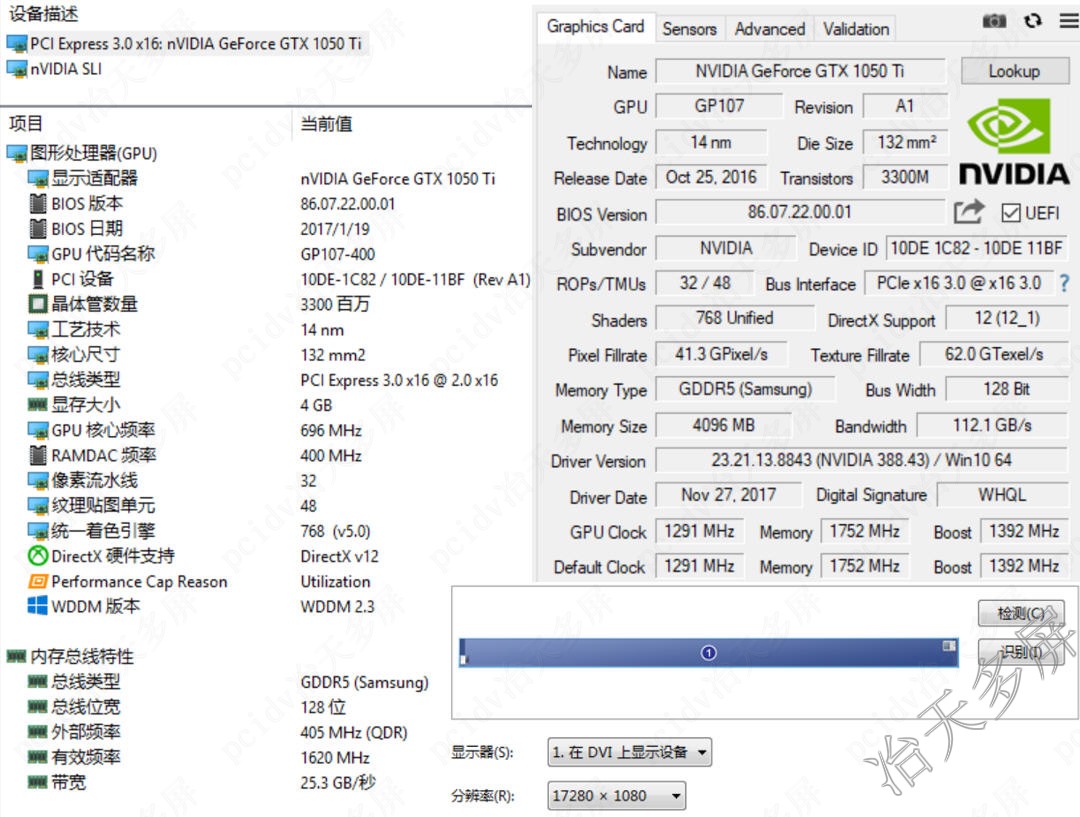
Task: Click the 工艺技术 row icon
Action: [38, 329]
